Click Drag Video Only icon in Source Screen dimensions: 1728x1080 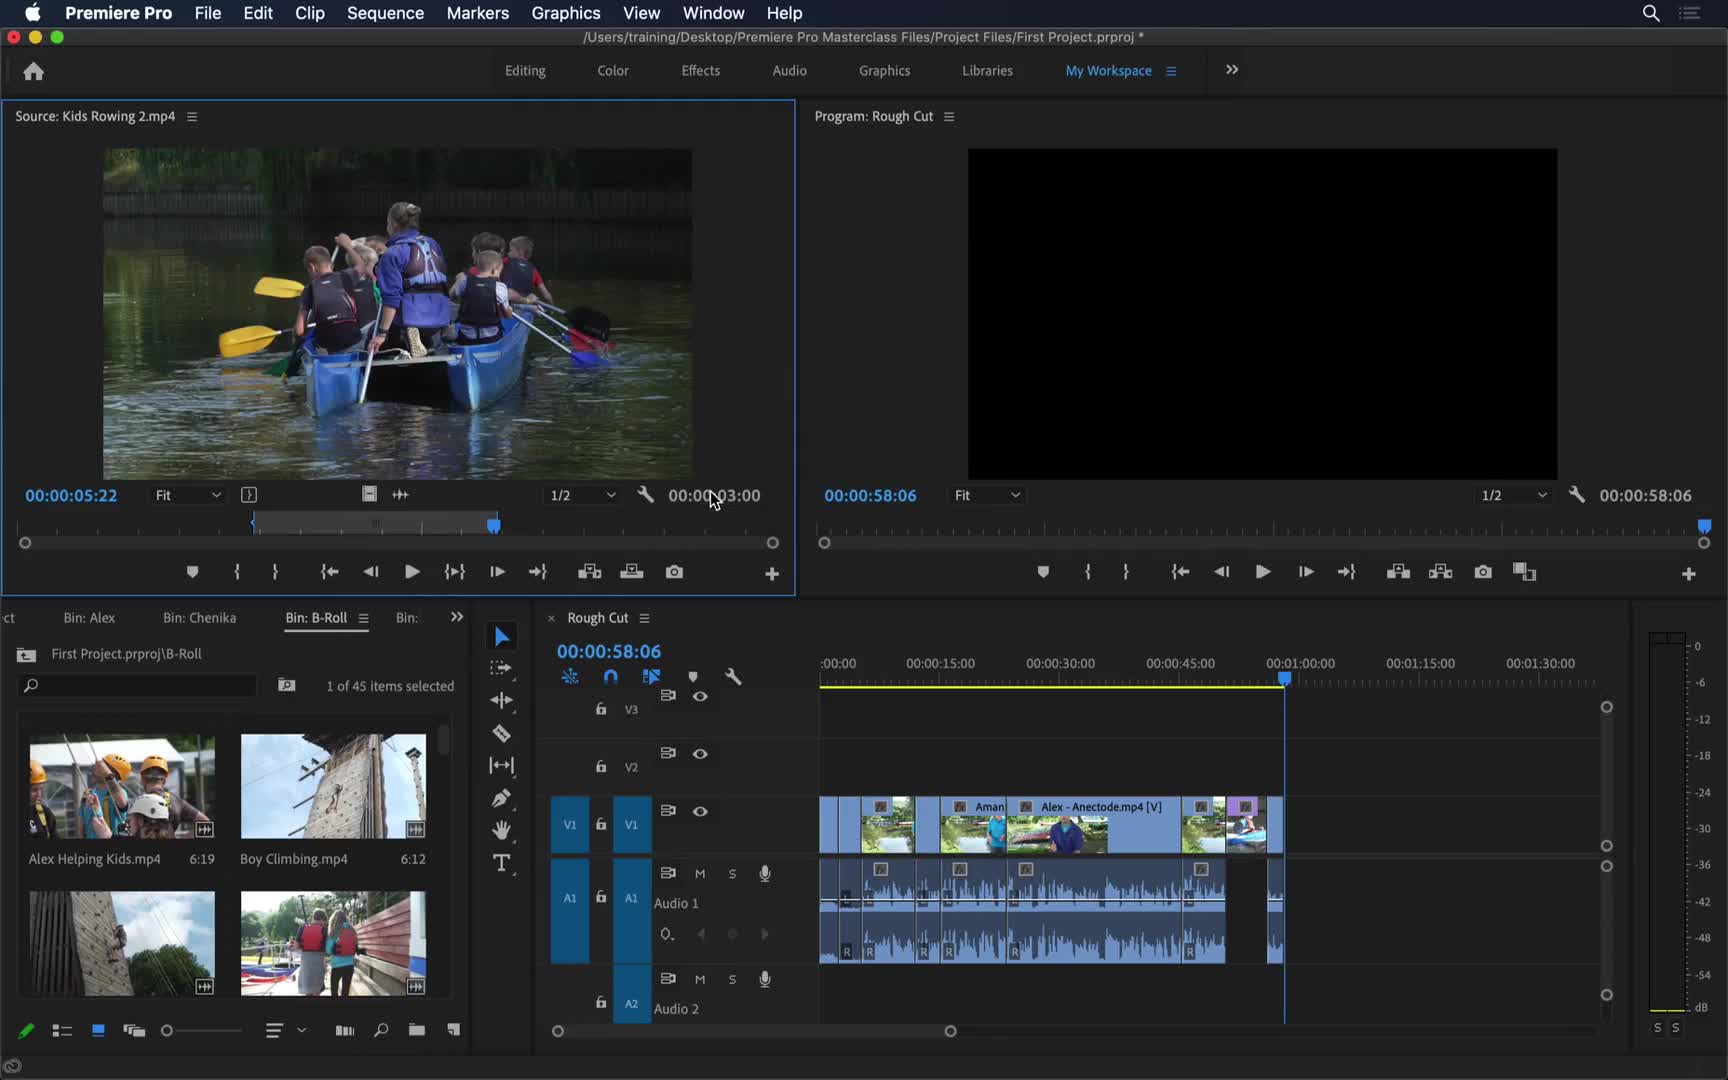(x=369, y=495)
